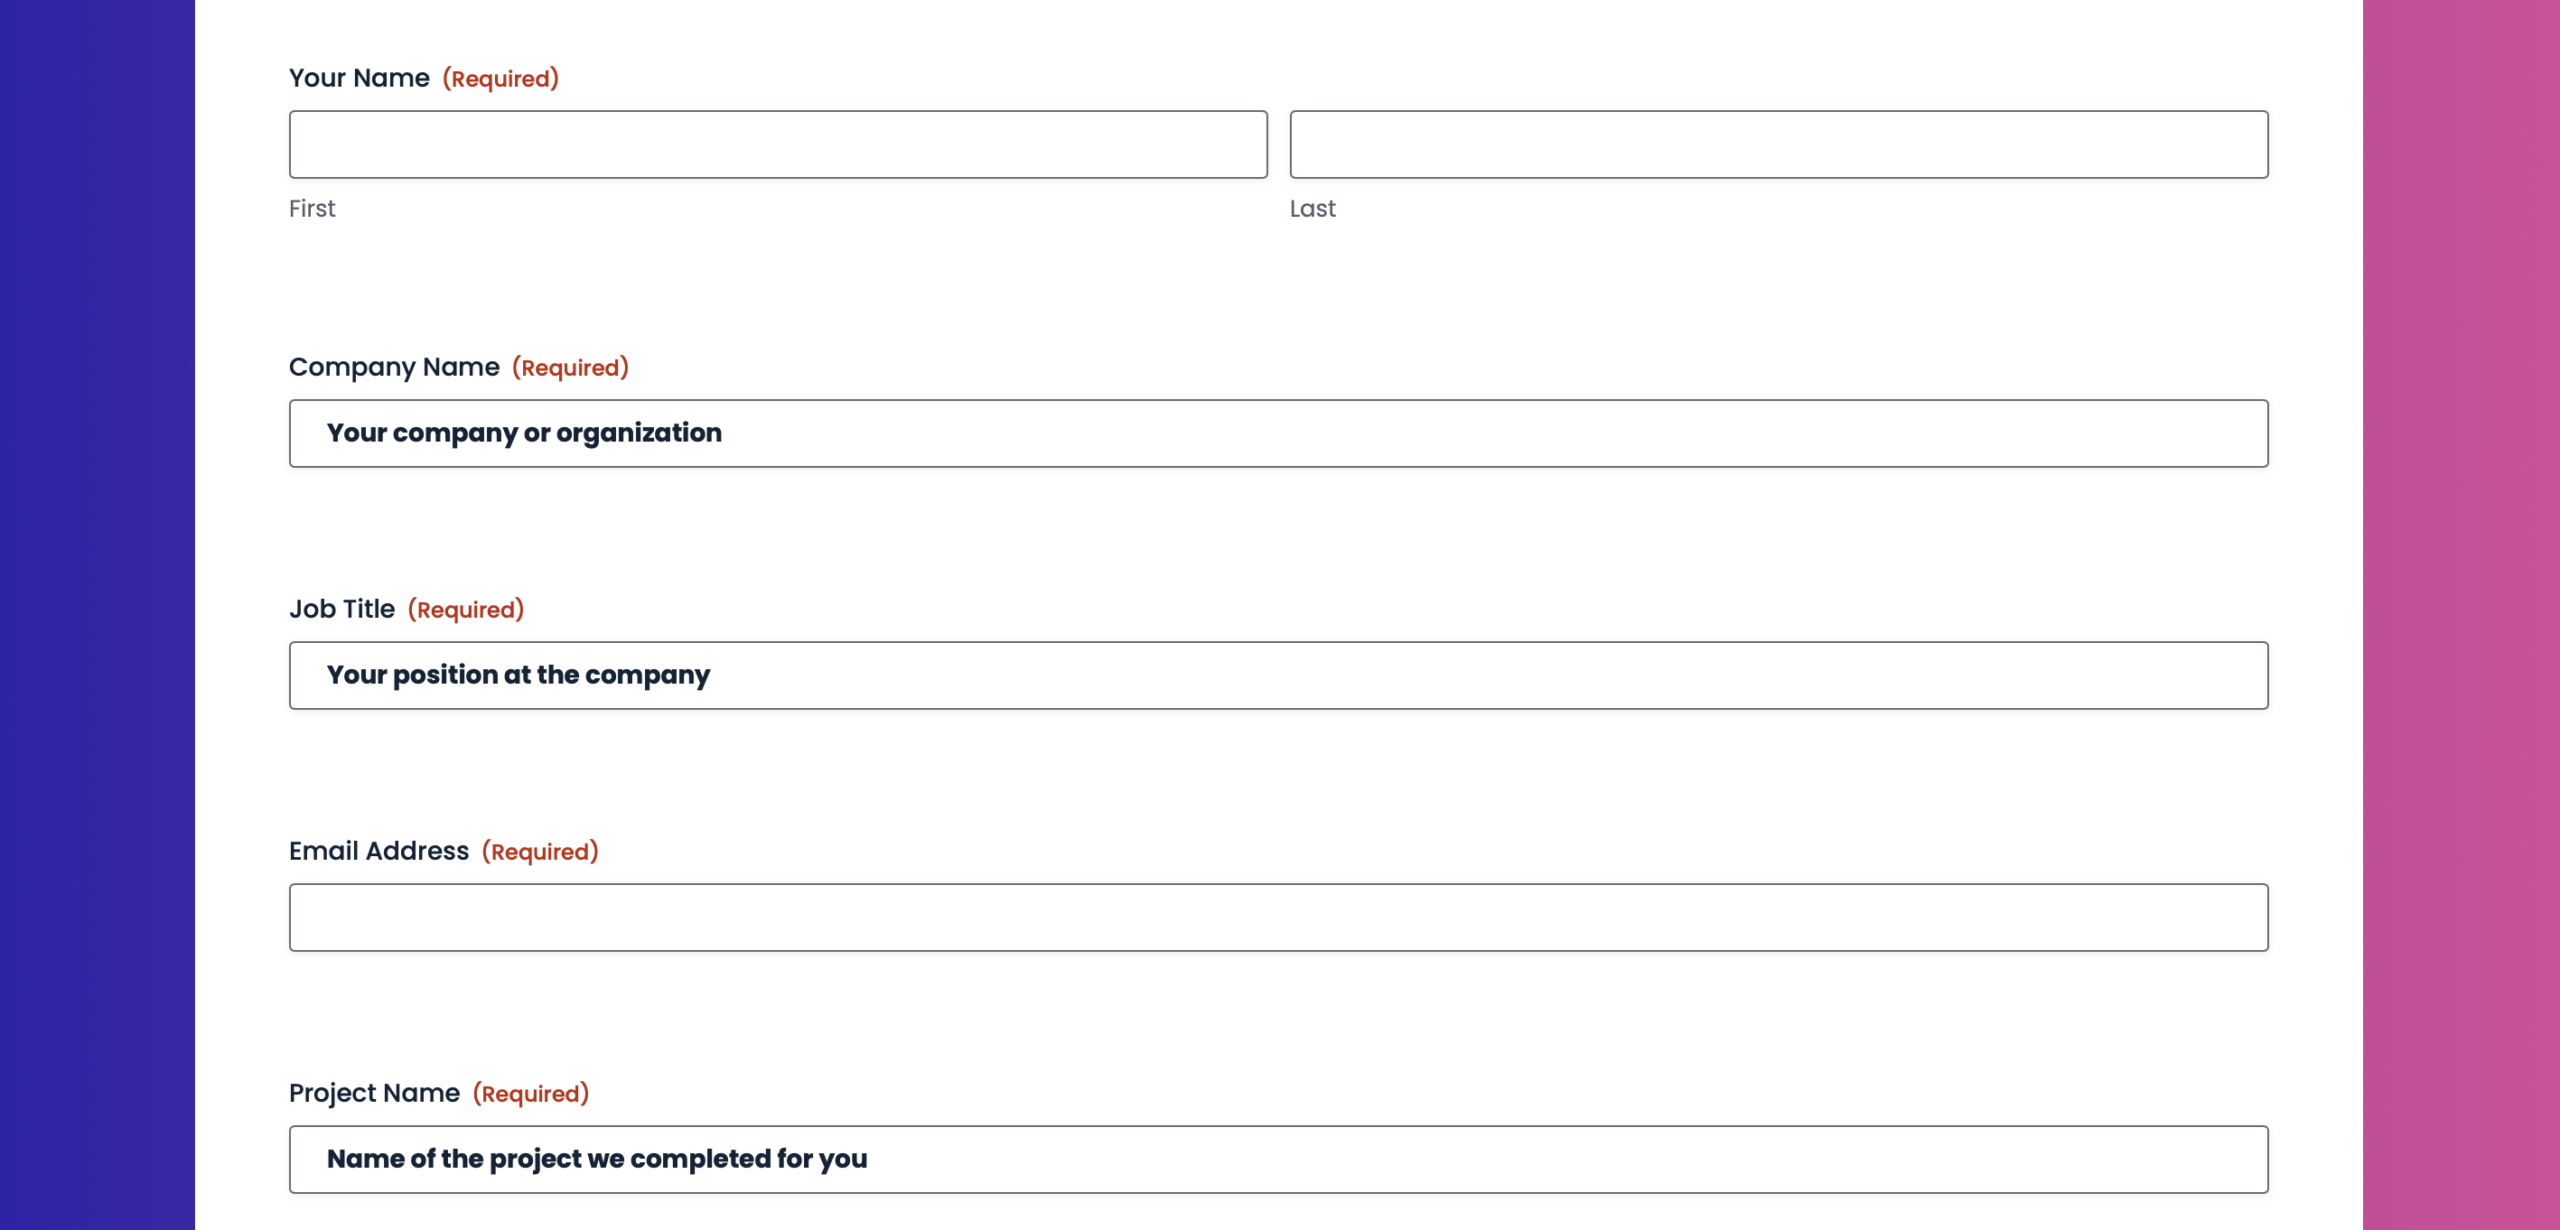Viewport: 2560px width, 1230px height.
Task: Click "(Required)" beside Project Name
Action: 531,1094
